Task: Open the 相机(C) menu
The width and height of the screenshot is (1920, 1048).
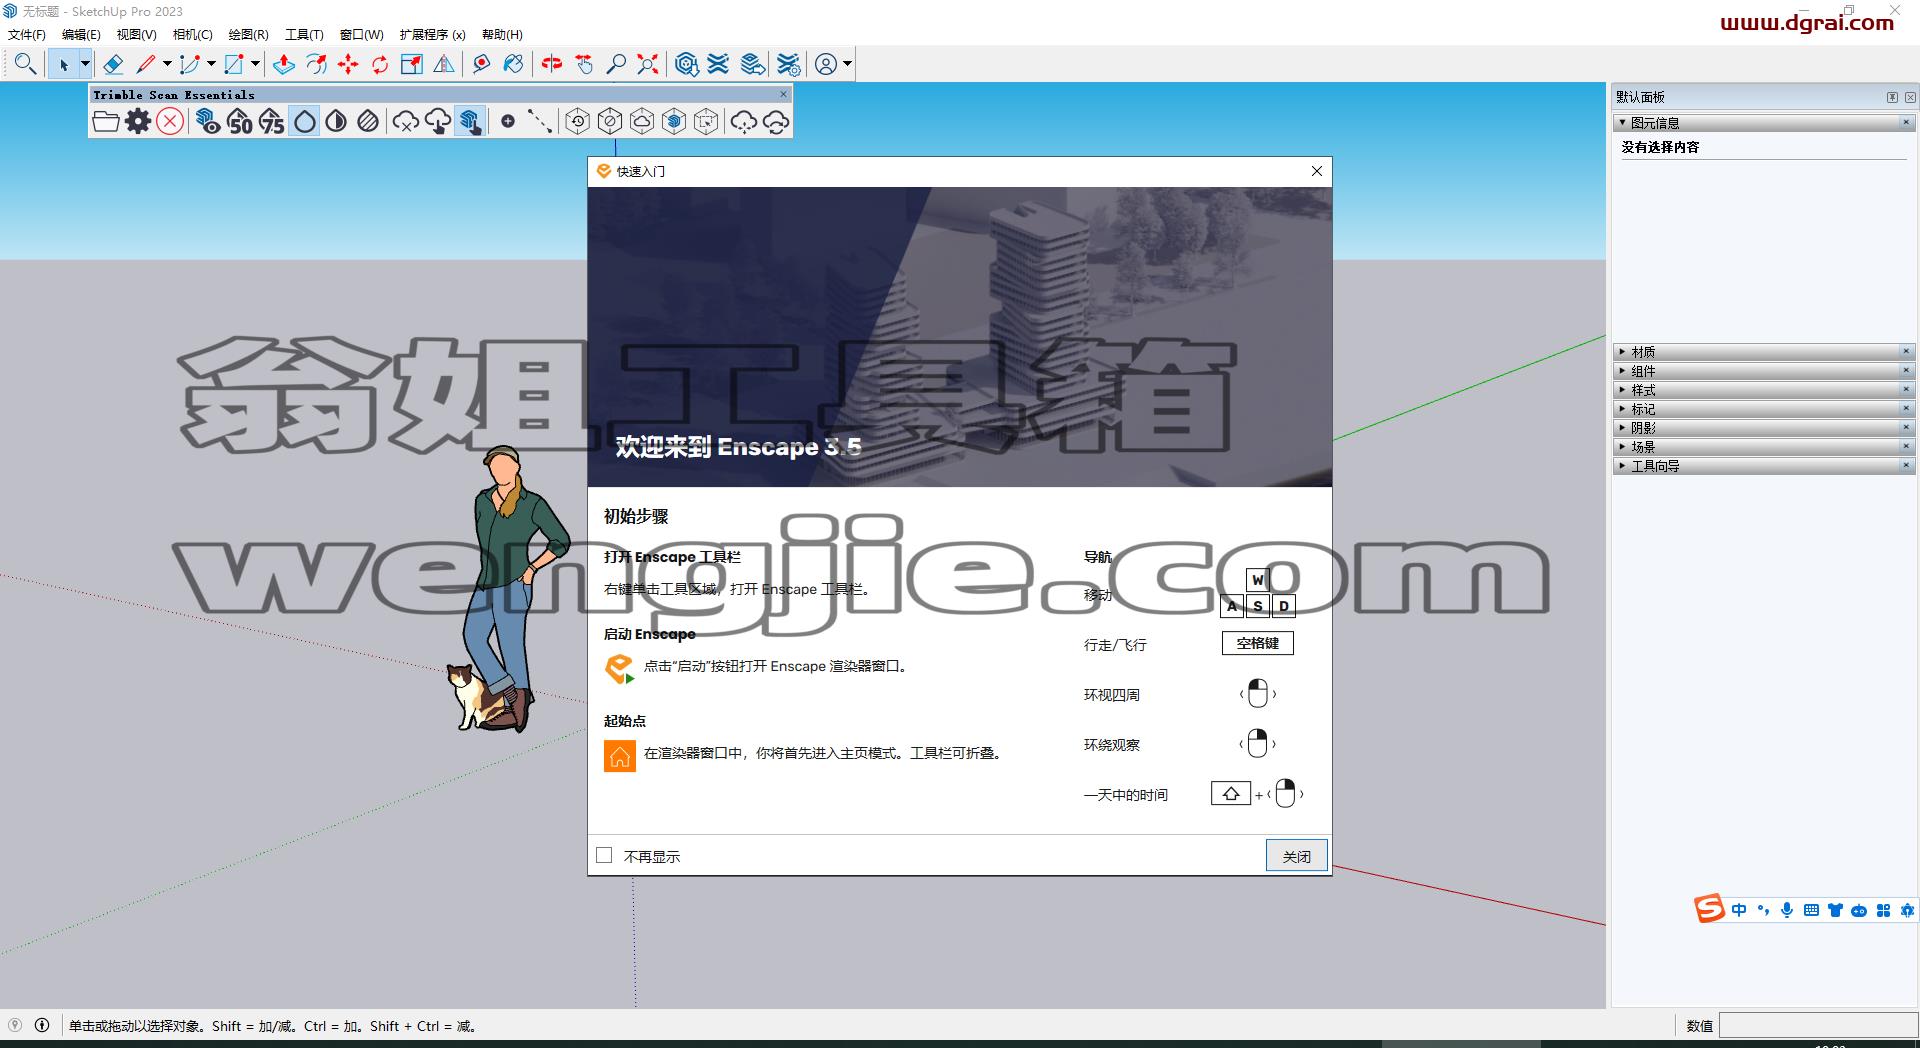Action: click(x=192, y=35)
